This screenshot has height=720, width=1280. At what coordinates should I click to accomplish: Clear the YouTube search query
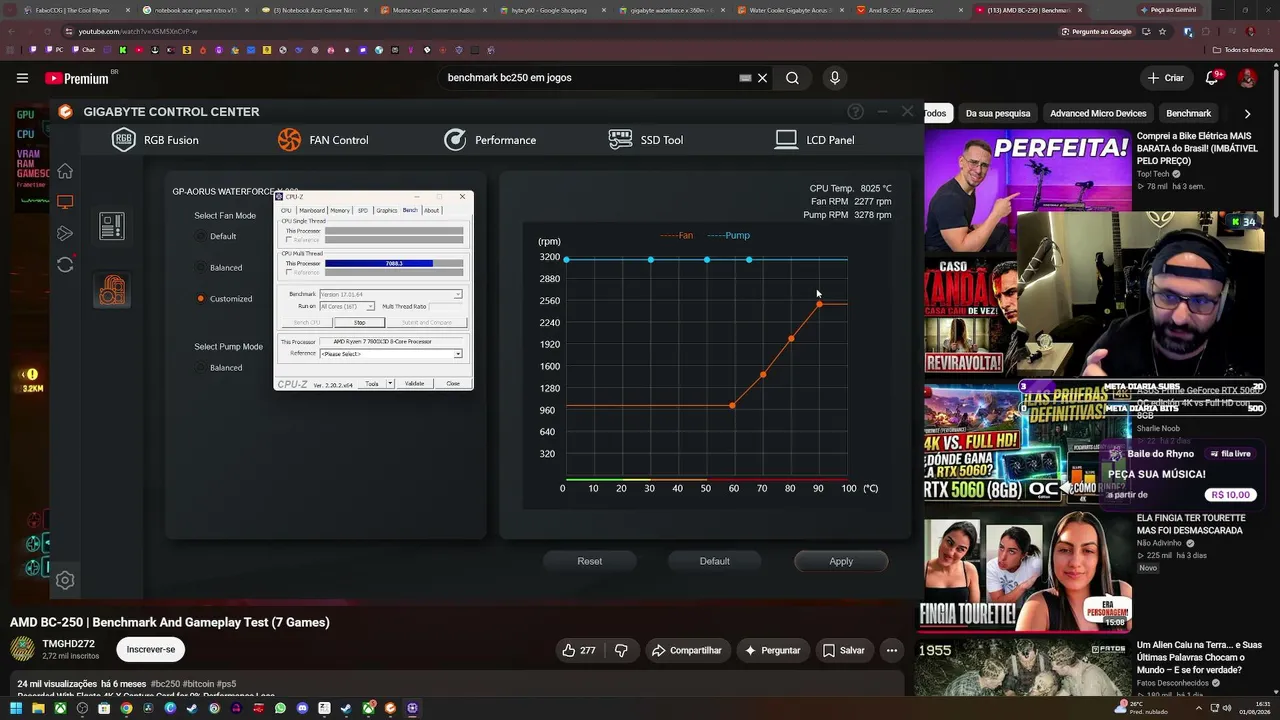coord(762,78)
